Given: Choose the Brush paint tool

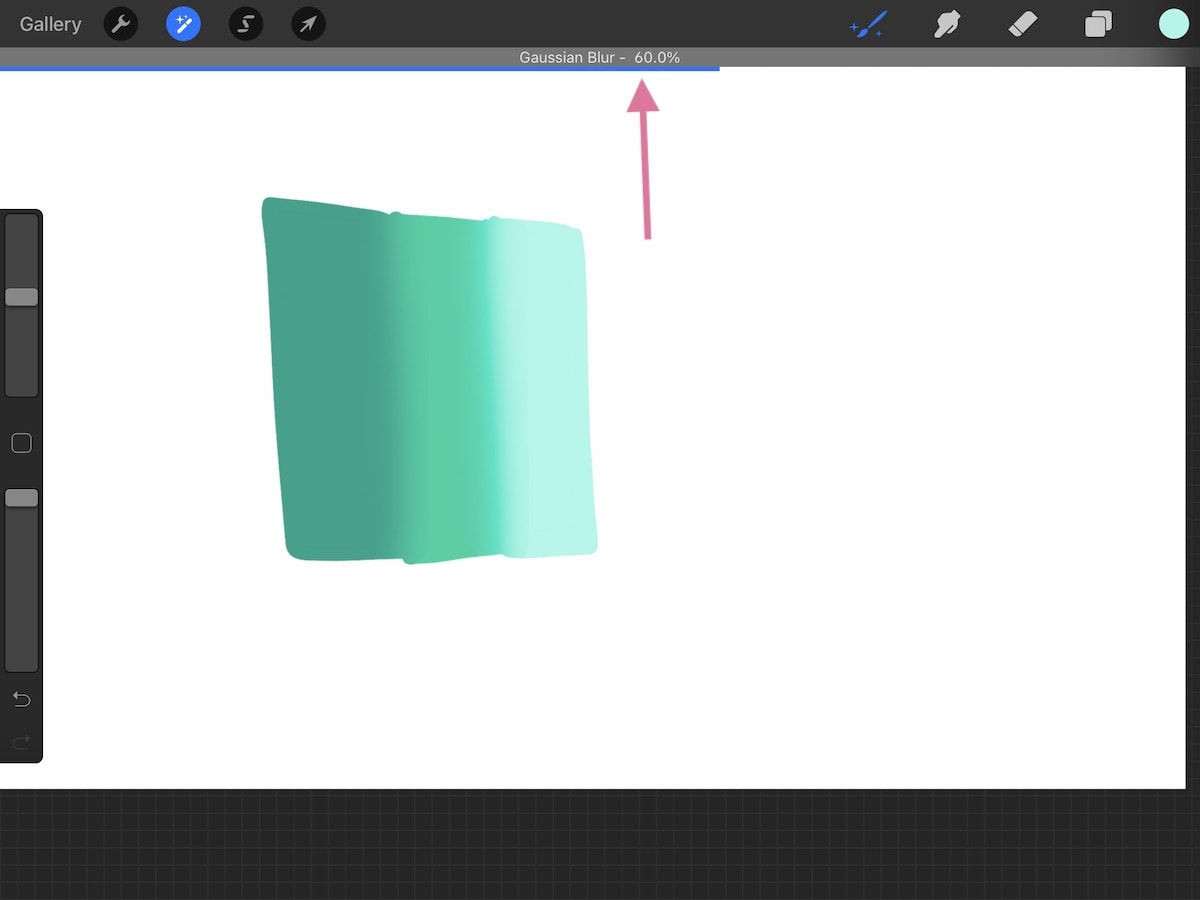Looking at the screenshot, I should click(x=868, y=24).
